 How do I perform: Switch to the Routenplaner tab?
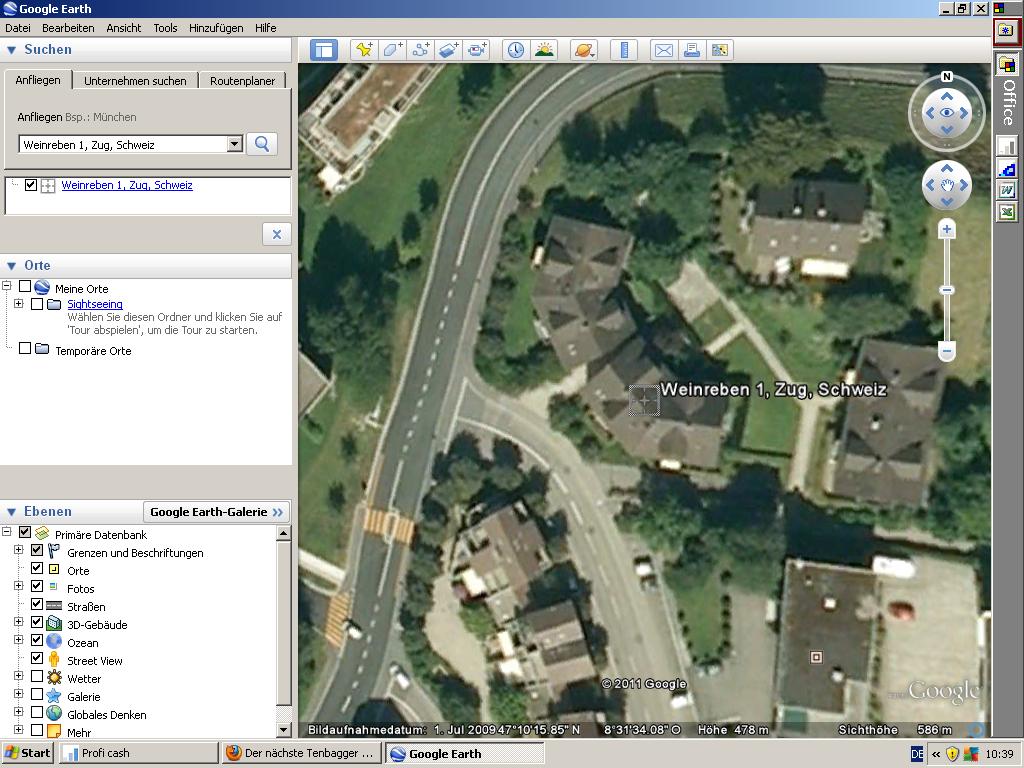[242, 81]
